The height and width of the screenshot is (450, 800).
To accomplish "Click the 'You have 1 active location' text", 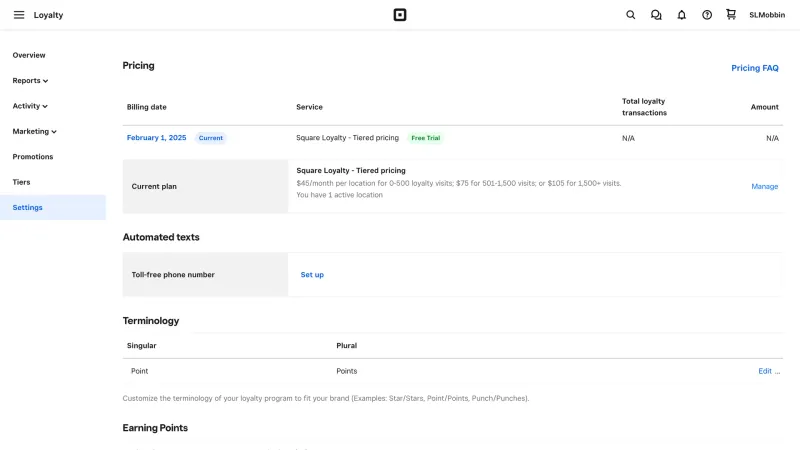I will pos(339,195).
